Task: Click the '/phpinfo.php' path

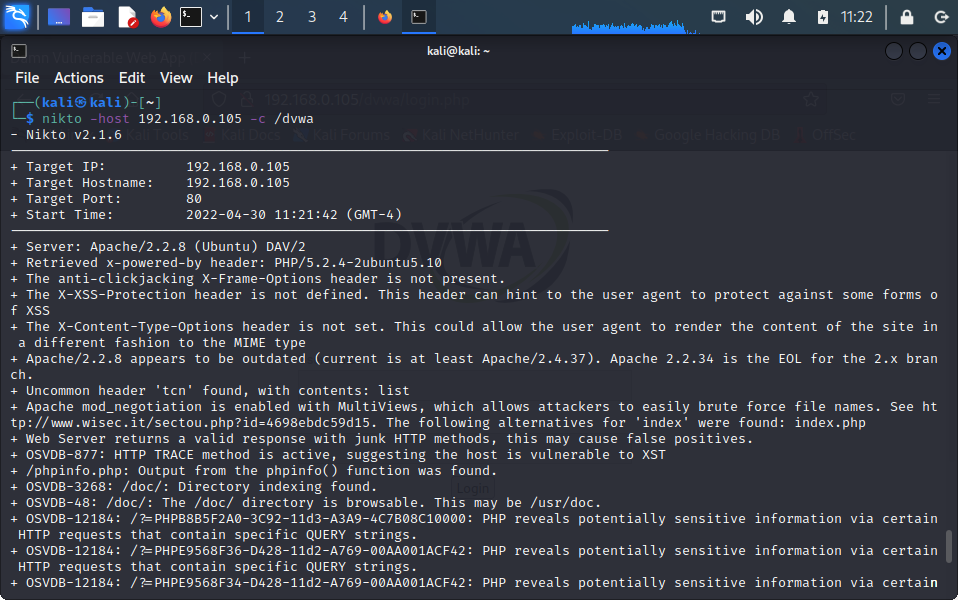Action: [74, 470]
